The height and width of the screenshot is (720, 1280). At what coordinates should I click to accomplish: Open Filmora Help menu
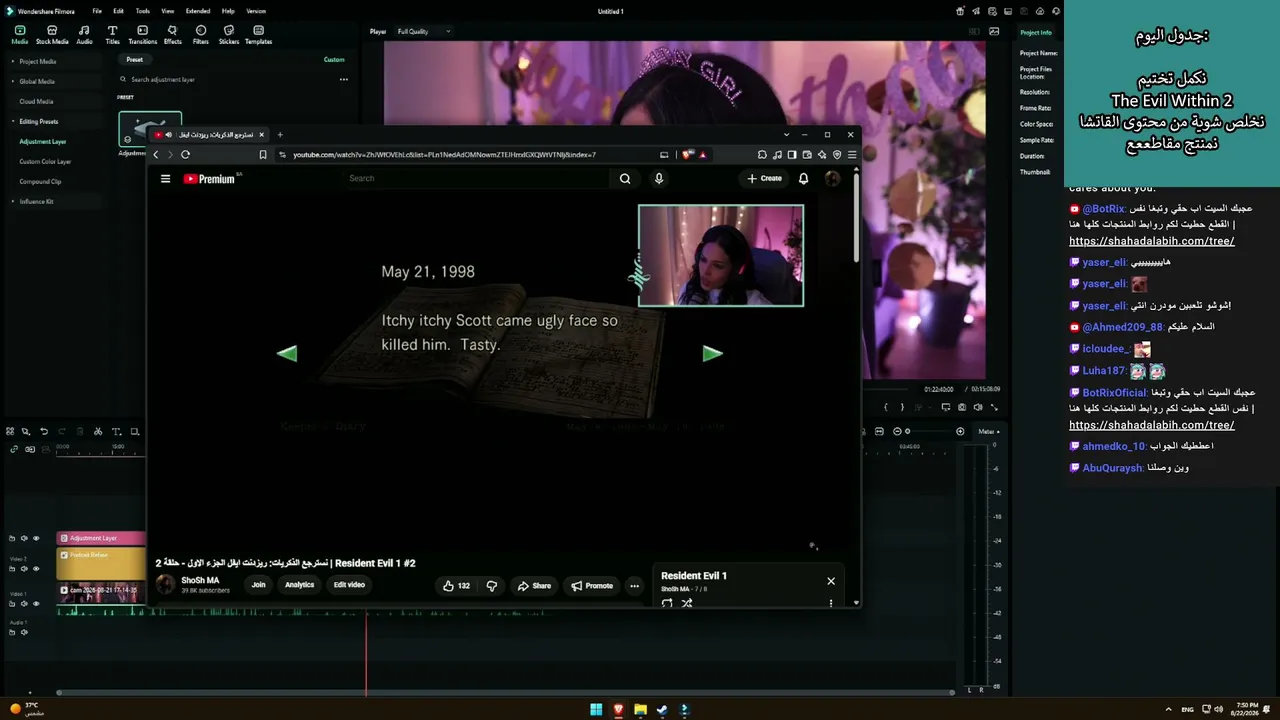click(x=228, y=11)
